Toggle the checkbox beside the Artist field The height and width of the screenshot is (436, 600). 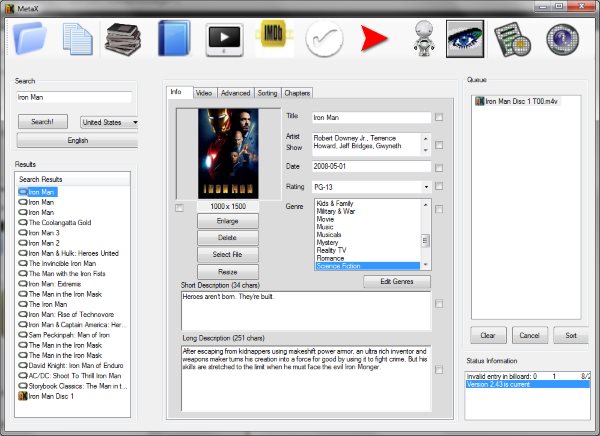coord(439,145)
